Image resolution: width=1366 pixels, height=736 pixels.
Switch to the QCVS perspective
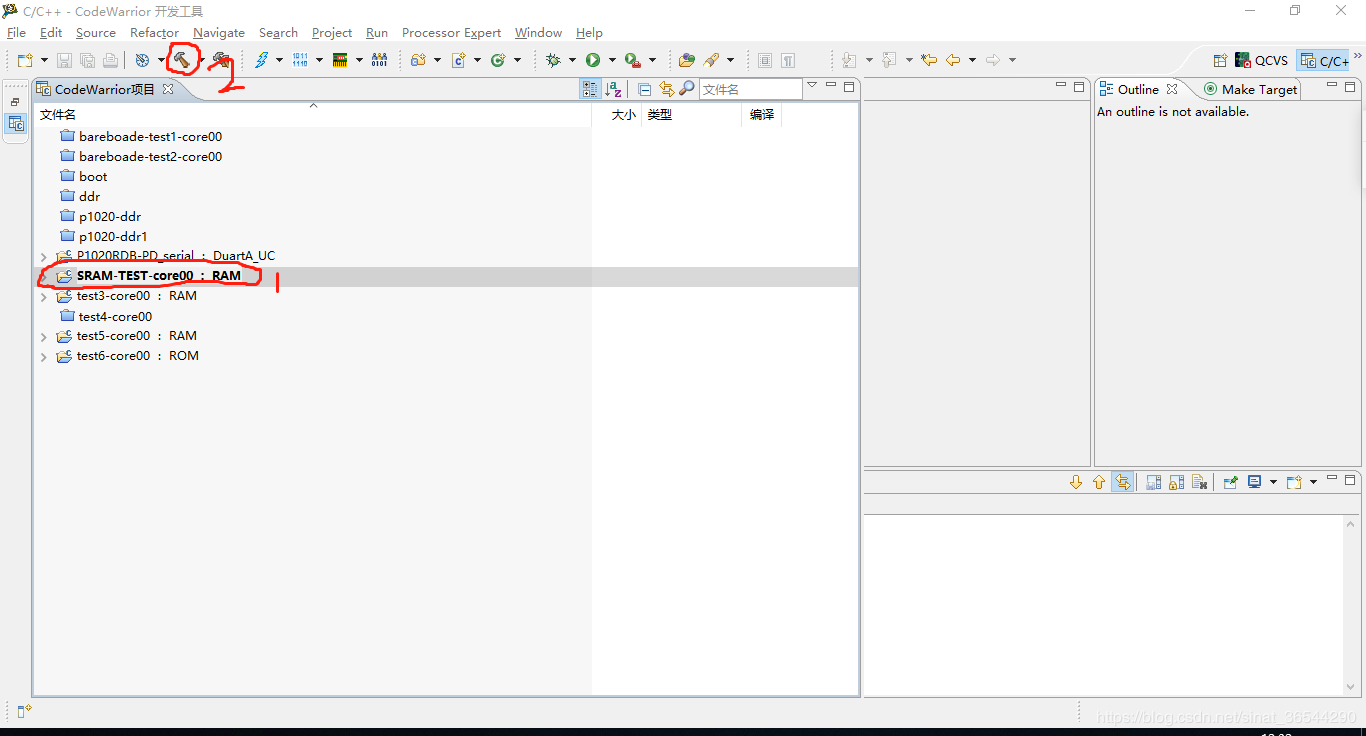click(1262, 61)
